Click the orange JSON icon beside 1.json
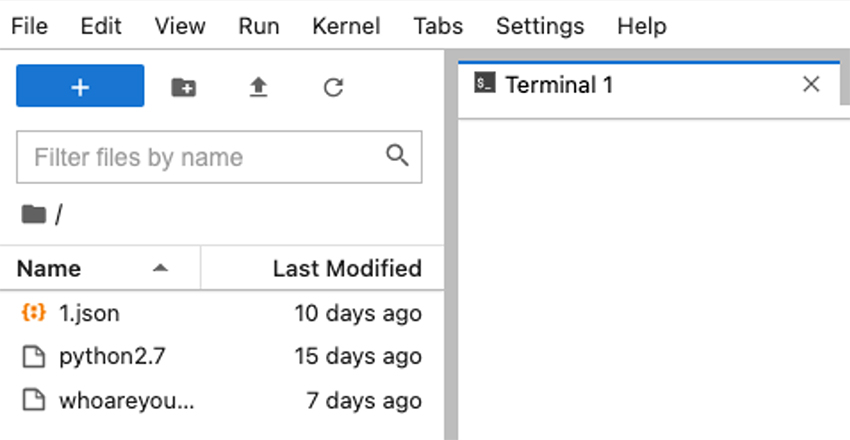This screenshot has height=440, width=850. coord(34,313)
